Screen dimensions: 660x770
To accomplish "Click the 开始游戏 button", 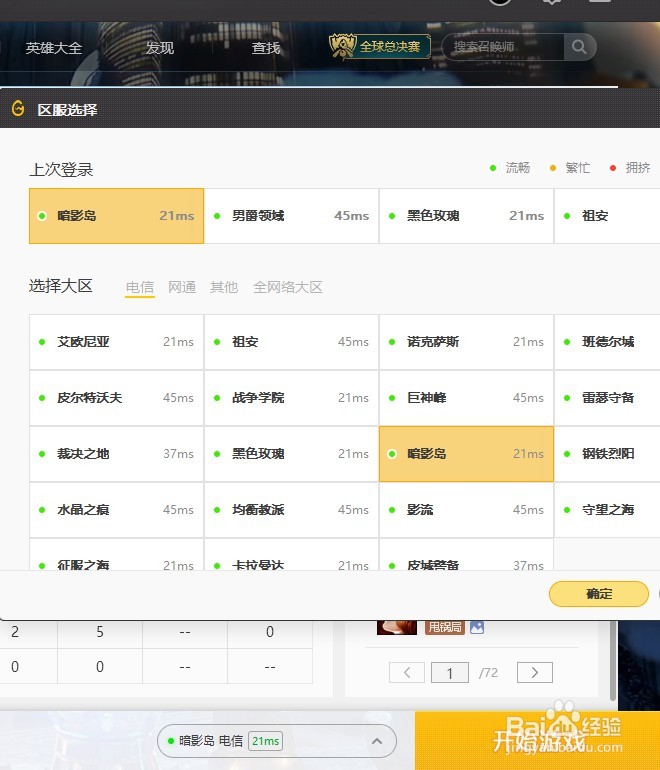I will click(x=538, y=741).
